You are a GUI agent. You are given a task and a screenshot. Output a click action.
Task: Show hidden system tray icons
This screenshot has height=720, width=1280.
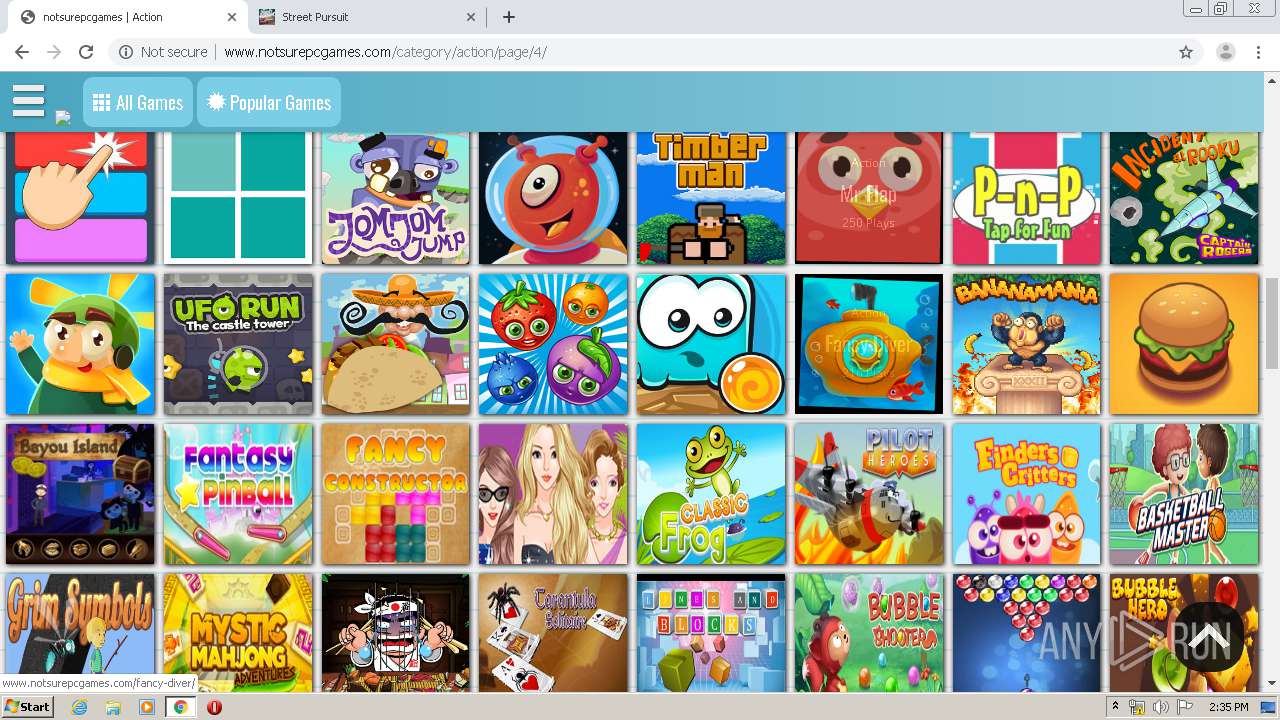[1116, 707]
